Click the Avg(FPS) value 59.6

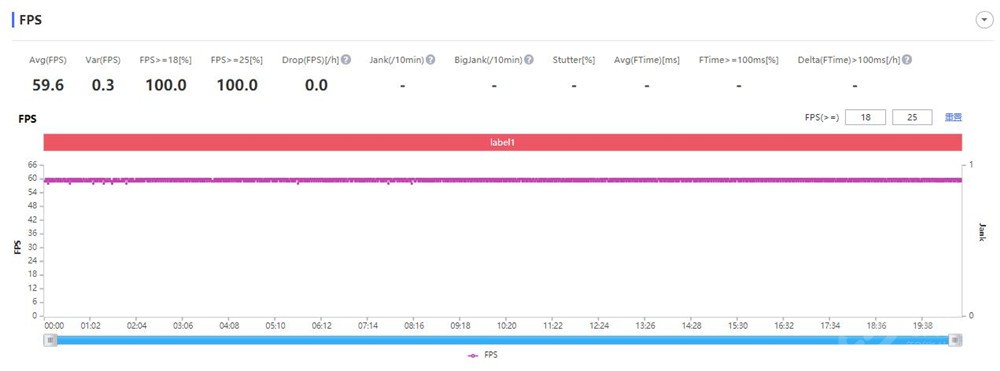tap(48, 85)
